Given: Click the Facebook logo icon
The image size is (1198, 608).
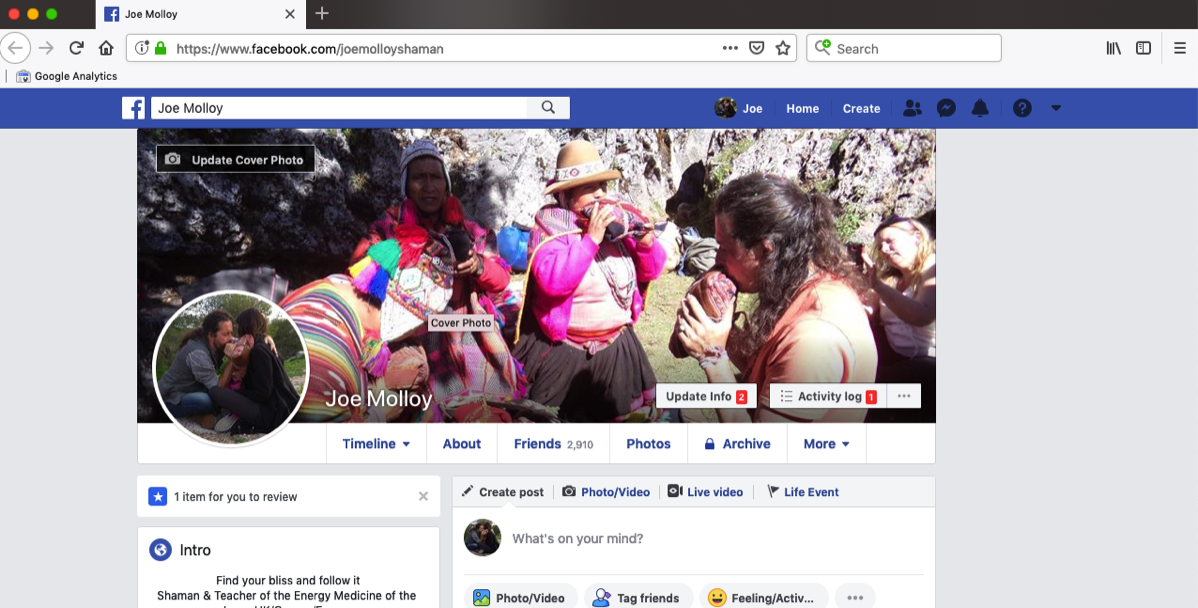Looking at the screenshot, I should [x=134, y=108].
